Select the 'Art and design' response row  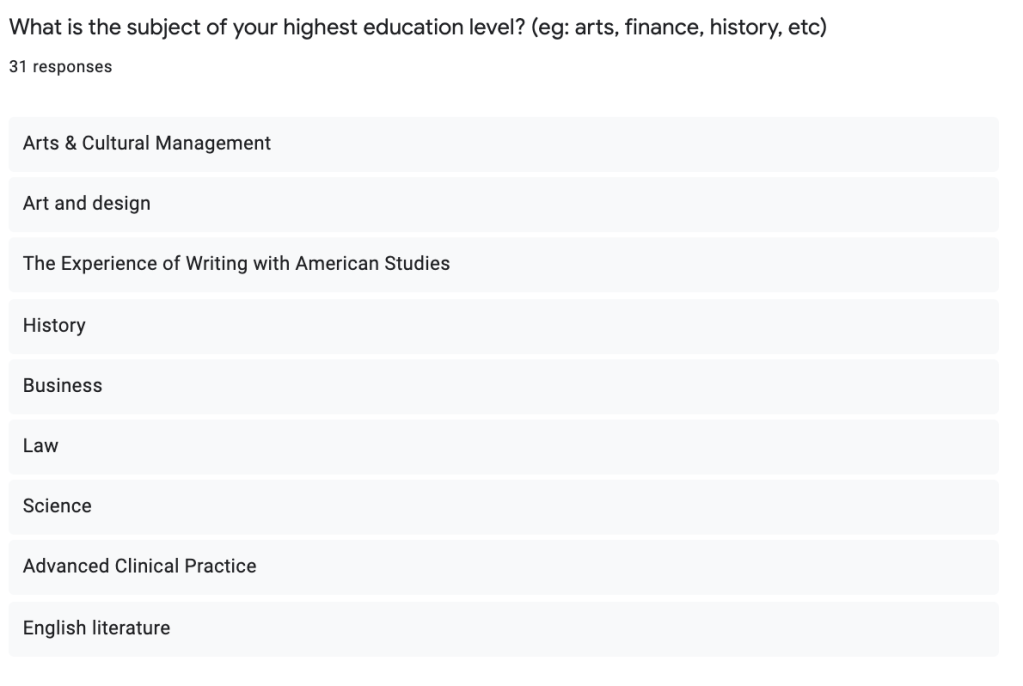point(87,204)
